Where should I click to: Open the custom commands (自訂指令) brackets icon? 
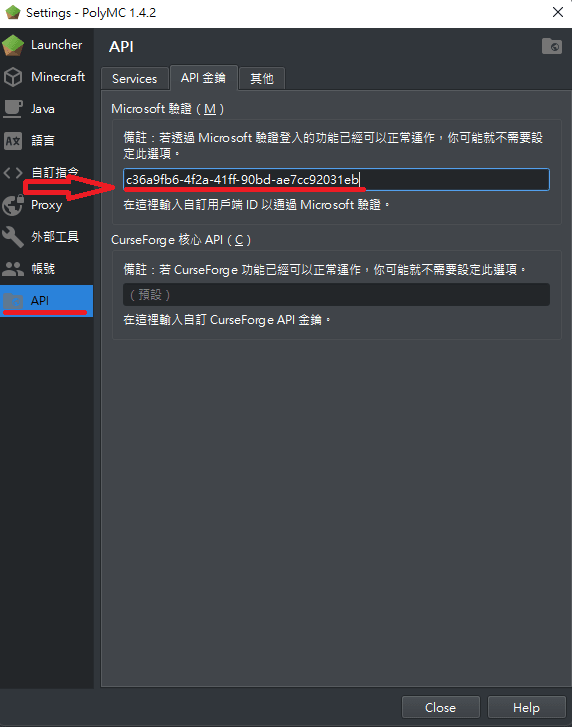pyautogui.click(x=13, y=173)
